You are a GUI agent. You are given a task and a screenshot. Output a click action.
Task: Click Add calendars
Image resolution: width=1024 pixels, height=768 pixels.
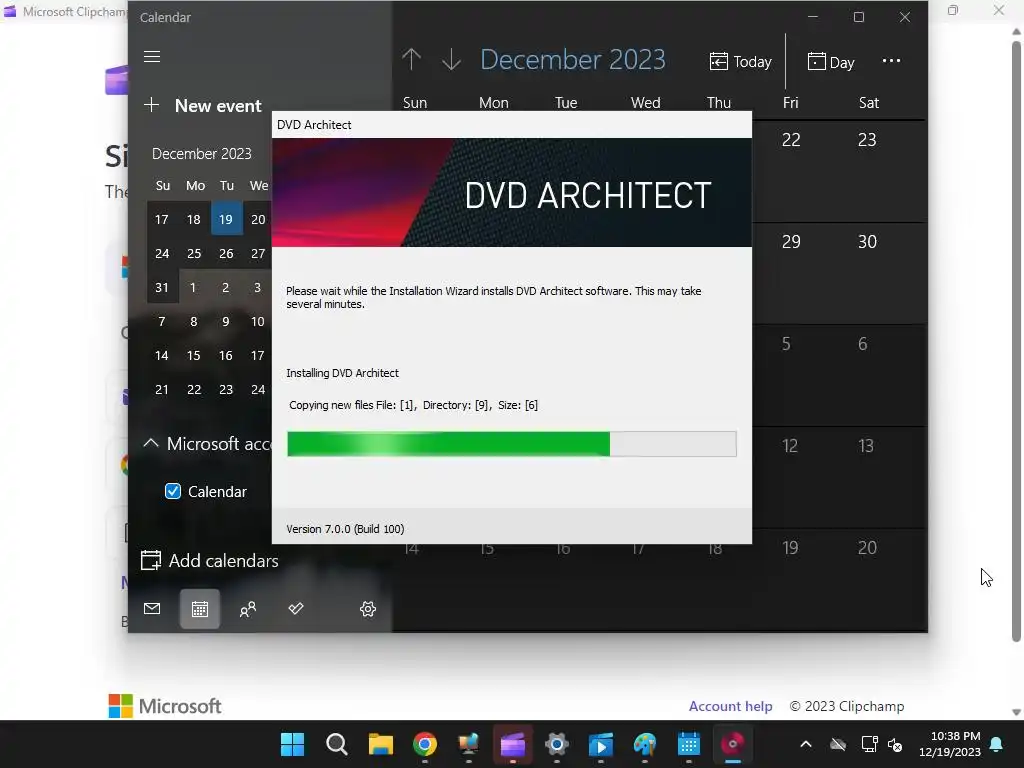point(210,561)
